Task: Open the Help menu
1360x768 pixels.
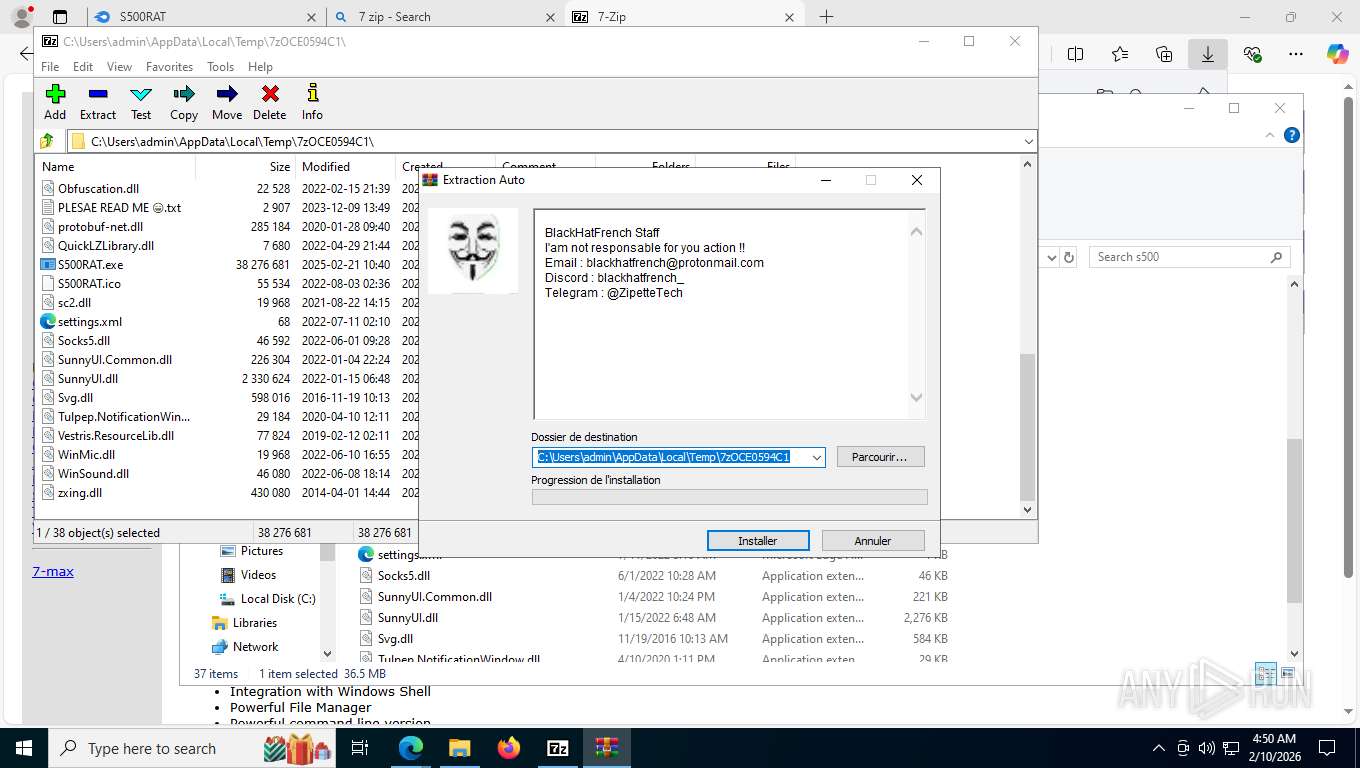Action: (260, 67)
